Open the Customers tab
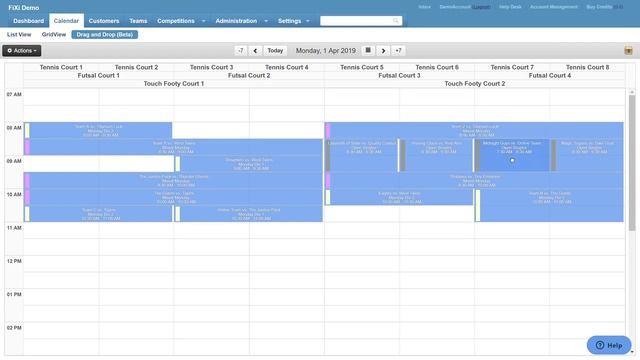 click(104, 21)
